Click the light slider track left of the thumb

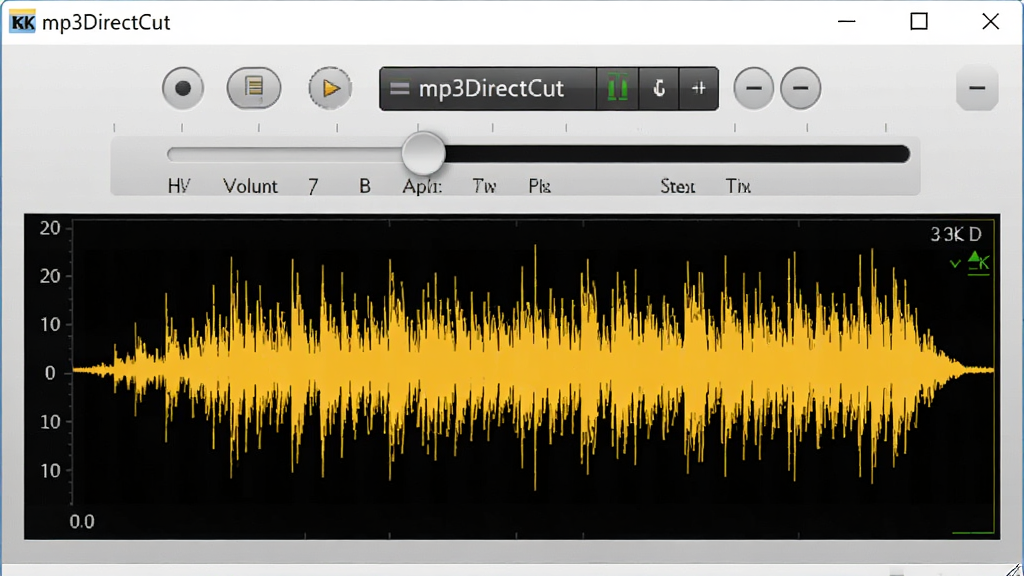285,154
